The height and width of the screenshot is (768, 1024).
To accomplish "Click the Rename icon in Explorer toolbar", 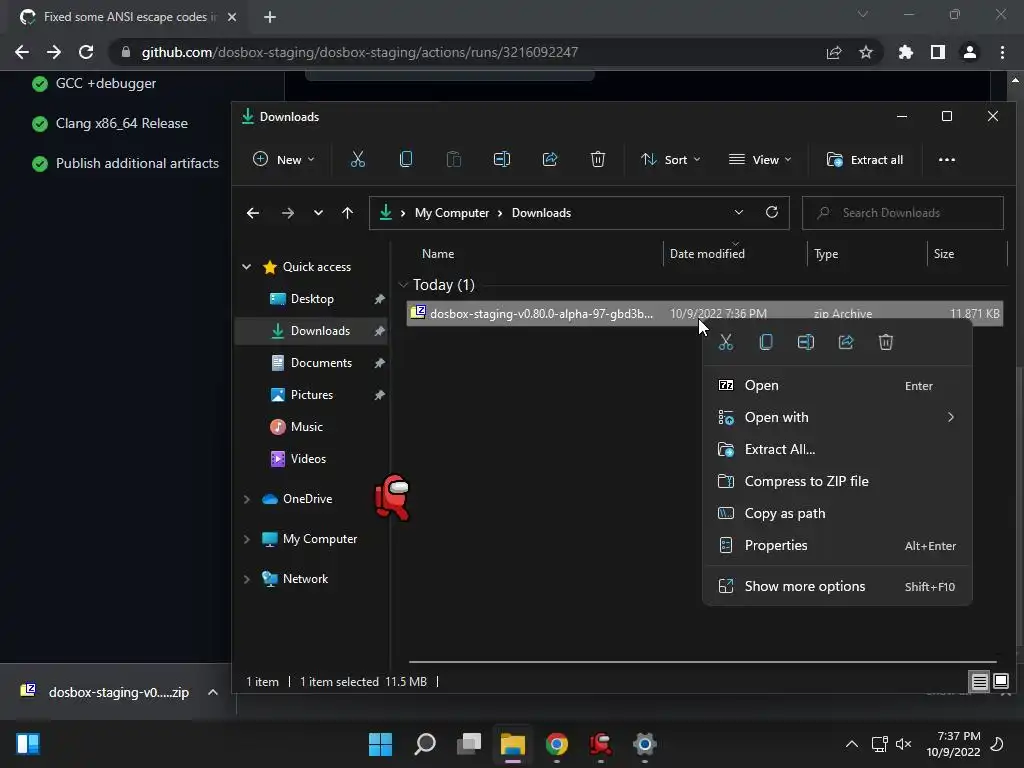I will (x=502, y=159).
